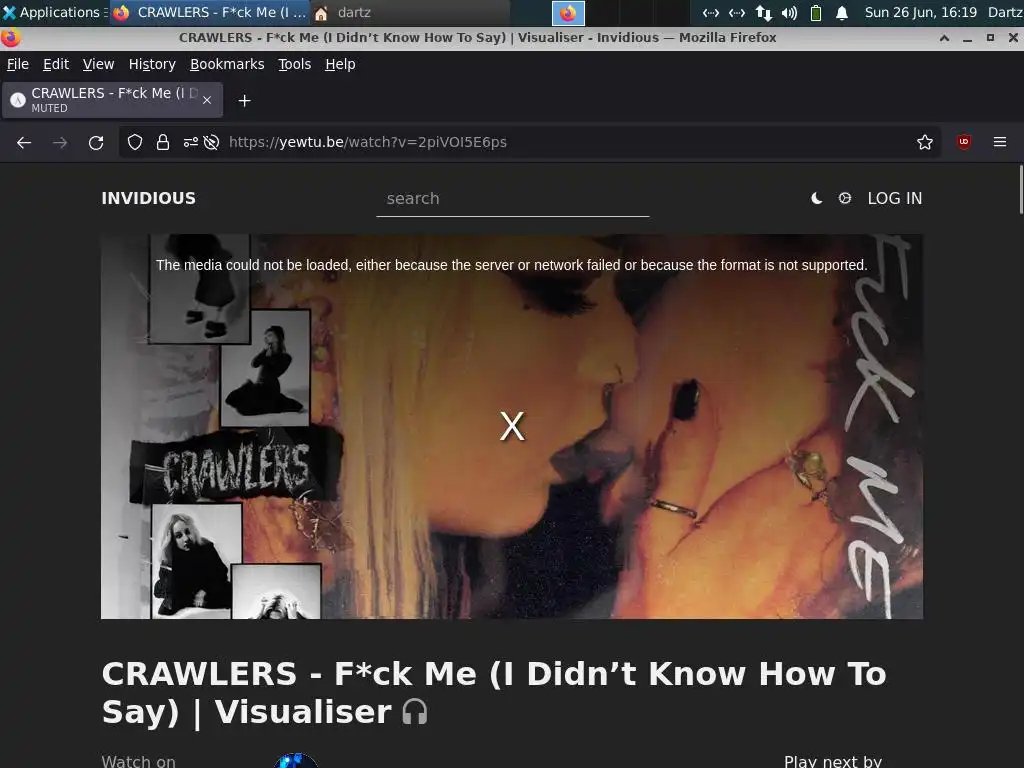Click the URL address bar text
Image resolution: width=1024 pixels, height=768 pixels.
368,142
